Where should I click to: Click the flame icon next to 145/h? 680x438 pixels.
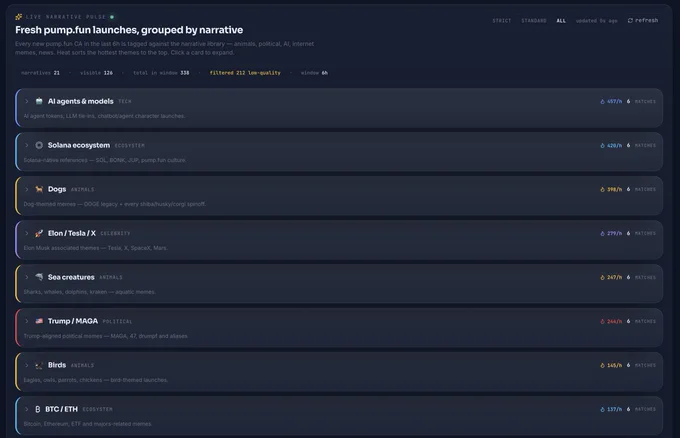click(602, 366)
